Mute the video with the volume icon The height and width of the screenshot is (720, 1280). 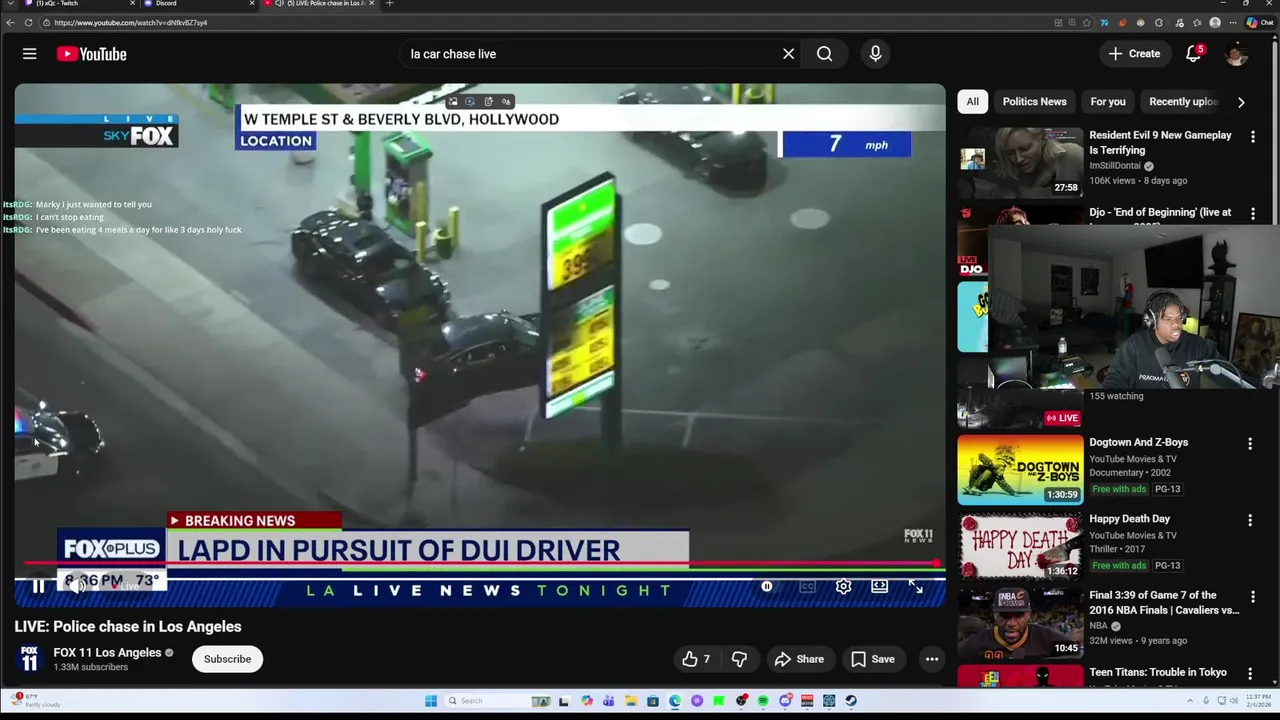click(x=77, y=587)
